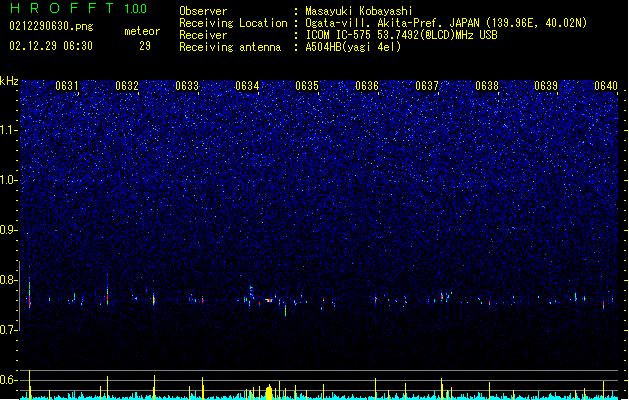Click the ICOM IC-575 53.7492 MHz USB text
The image size is (629, 400).
click(402, 35)
